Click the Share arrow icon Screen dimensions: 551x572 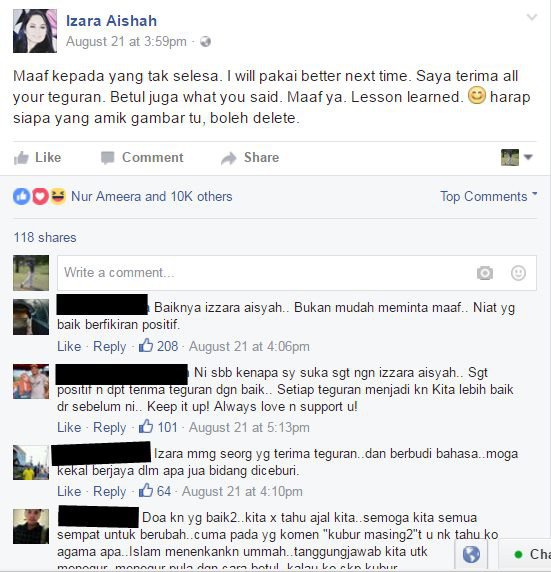[x=229, y=158]
